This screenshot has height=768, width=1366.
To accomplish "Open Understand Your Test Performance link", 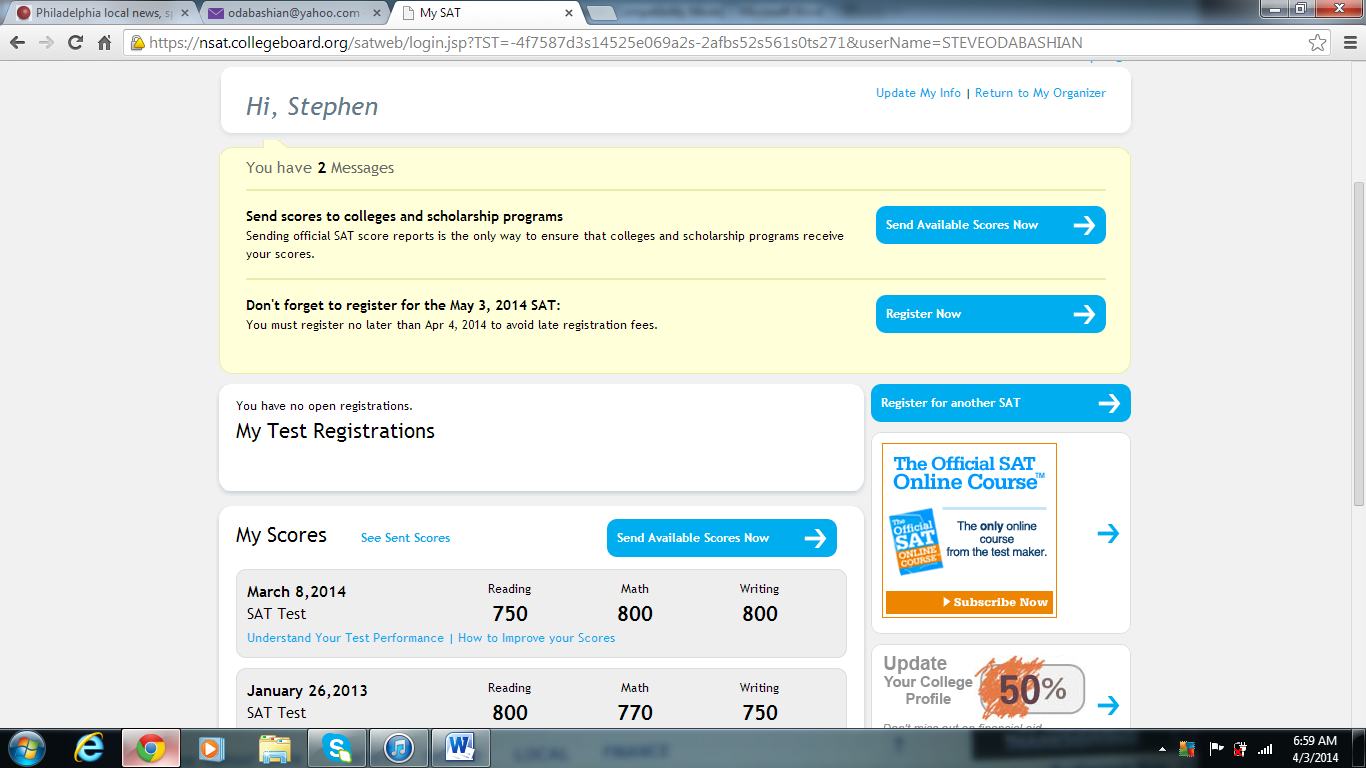I will (x=345, y=638).
